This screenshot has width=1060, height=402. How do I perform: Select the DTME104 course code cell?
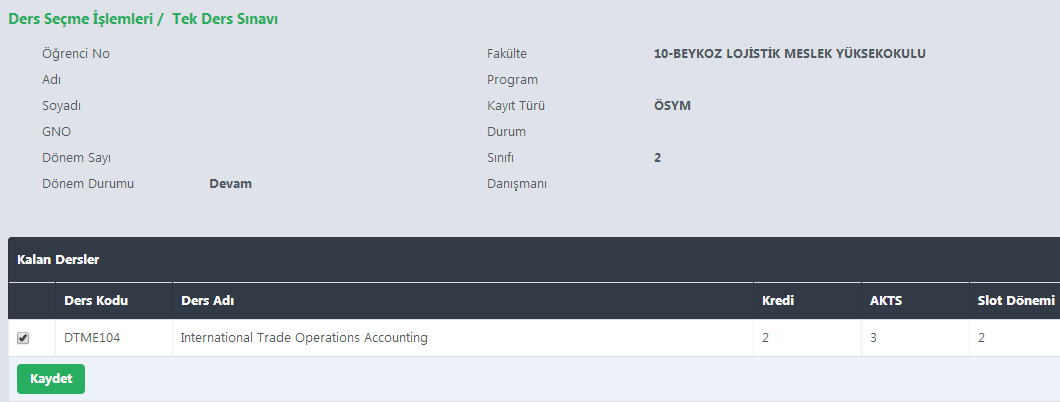[92, 338]
